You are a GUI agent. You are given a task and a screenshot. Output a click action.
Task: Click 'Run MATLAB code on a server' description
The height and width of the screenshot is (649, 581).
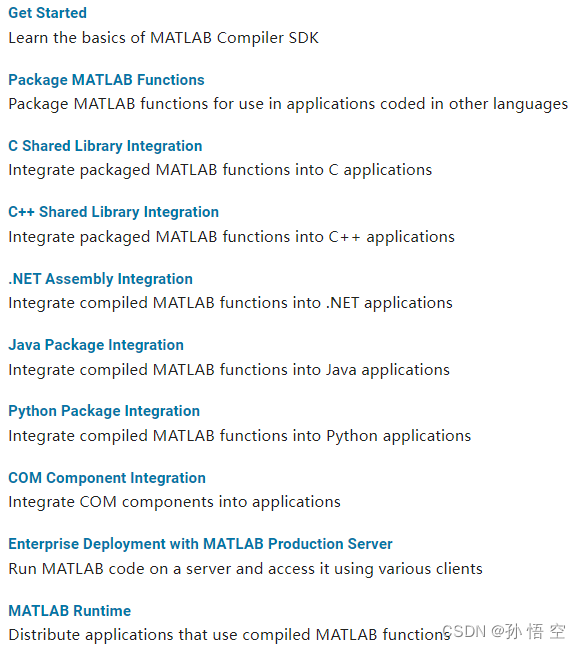(x=245, y=569)
